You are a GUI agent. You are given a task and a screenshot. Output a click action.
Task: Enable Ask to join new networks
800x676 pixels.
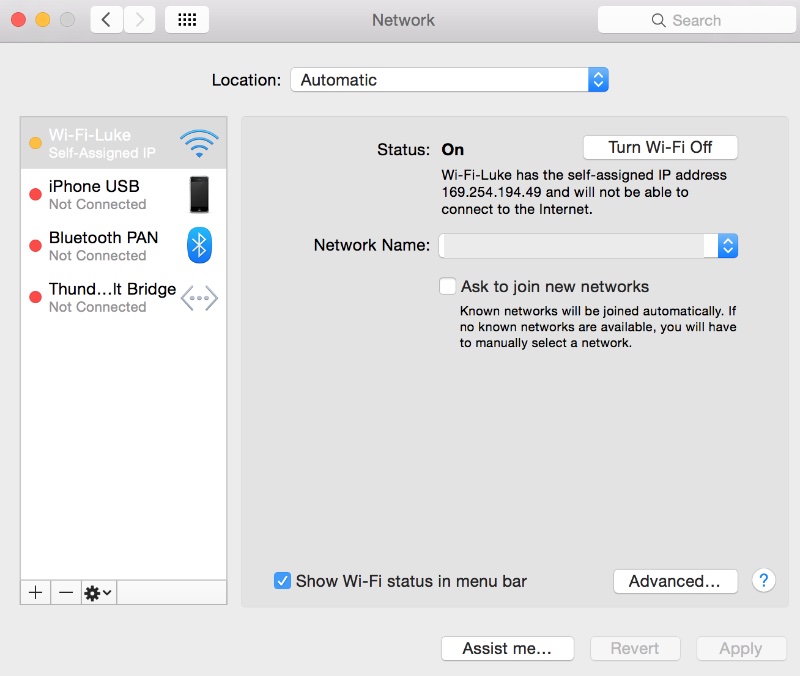tap(447, 285)
